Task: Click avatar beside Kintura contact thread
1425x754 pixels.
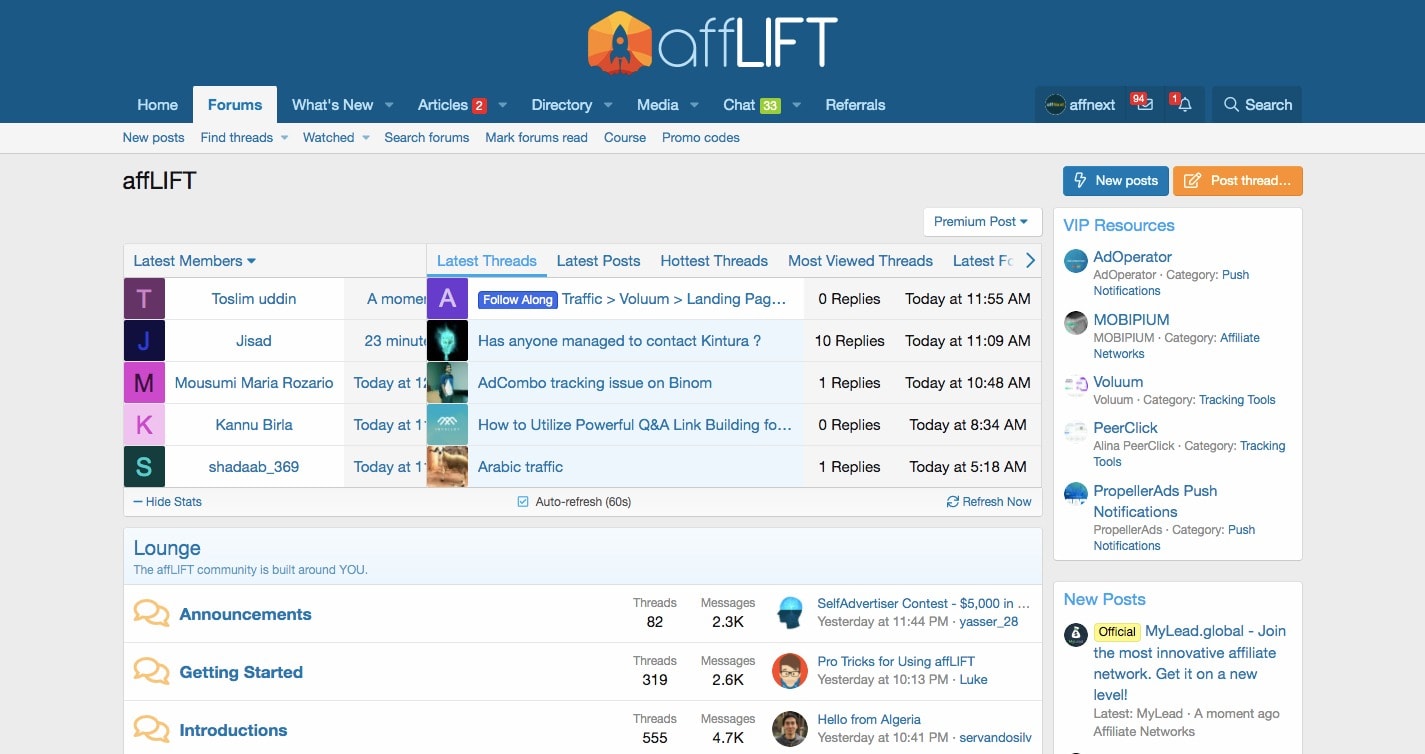Action: (447, 340)
